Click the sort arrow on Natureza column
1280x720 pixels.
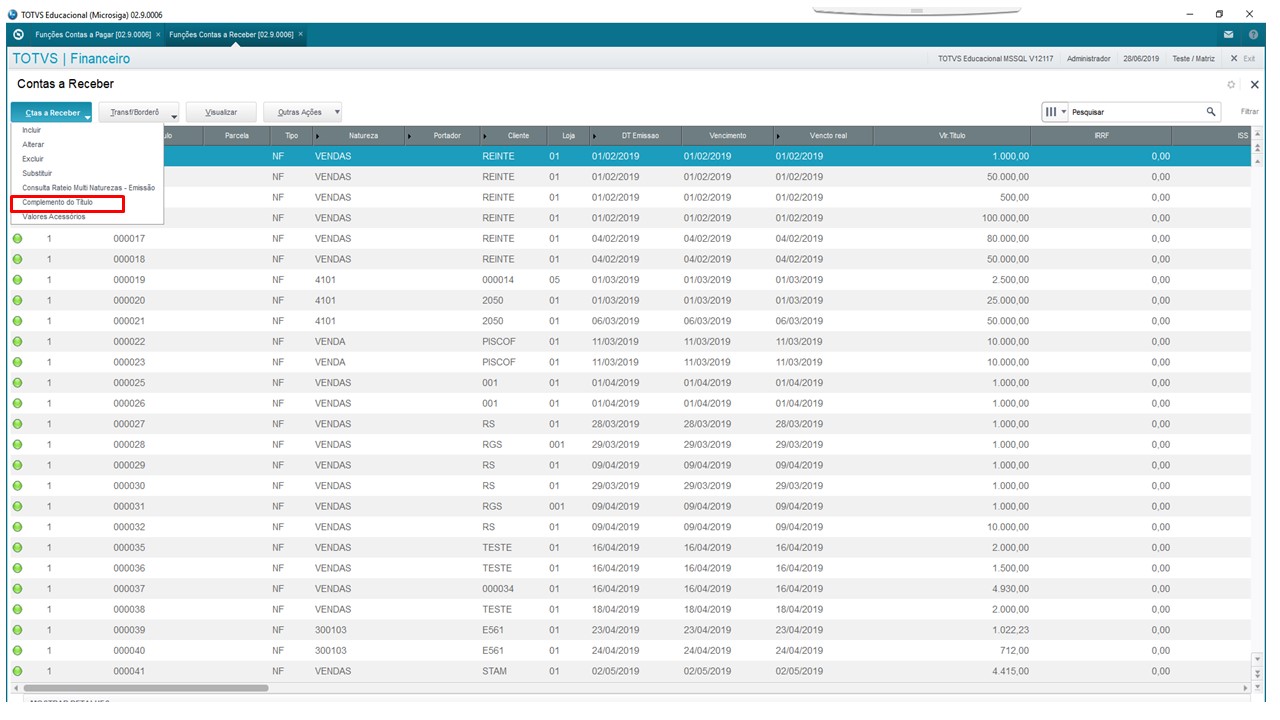tap(318, 135)
